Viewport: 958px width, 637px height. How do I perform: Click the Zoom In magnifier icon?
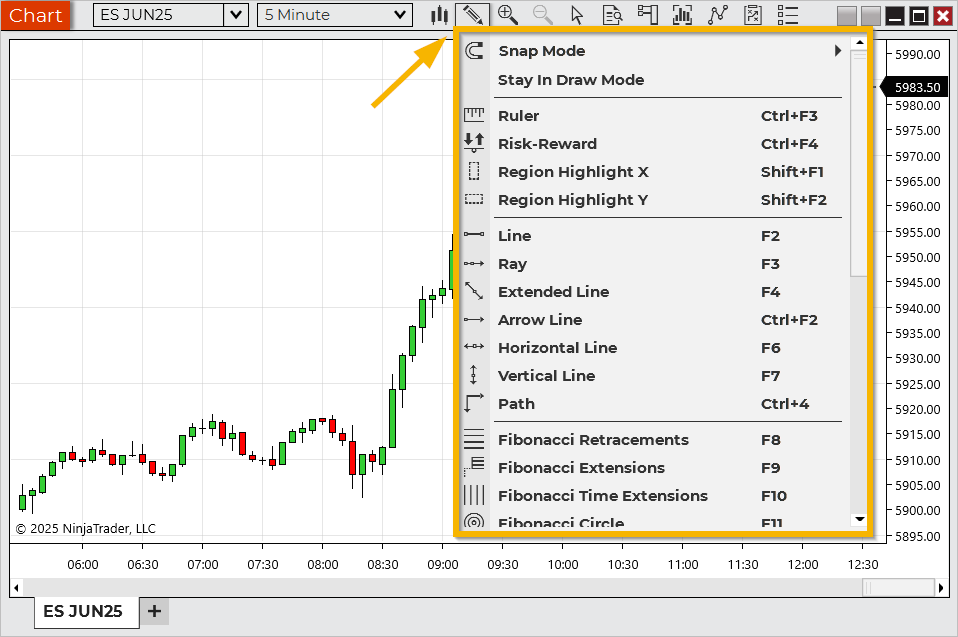(508, 15)
